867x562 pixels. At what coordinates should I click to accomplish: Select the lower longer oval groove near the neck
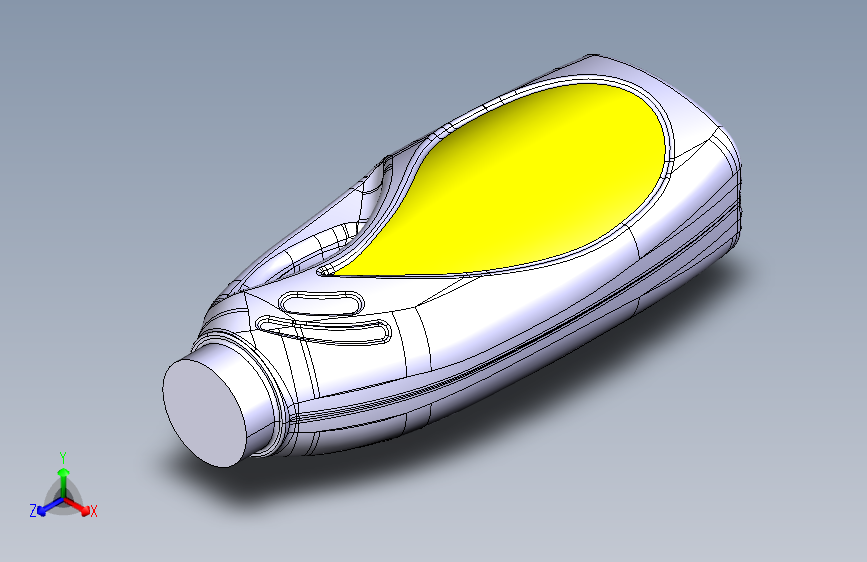tap(324, 330)
